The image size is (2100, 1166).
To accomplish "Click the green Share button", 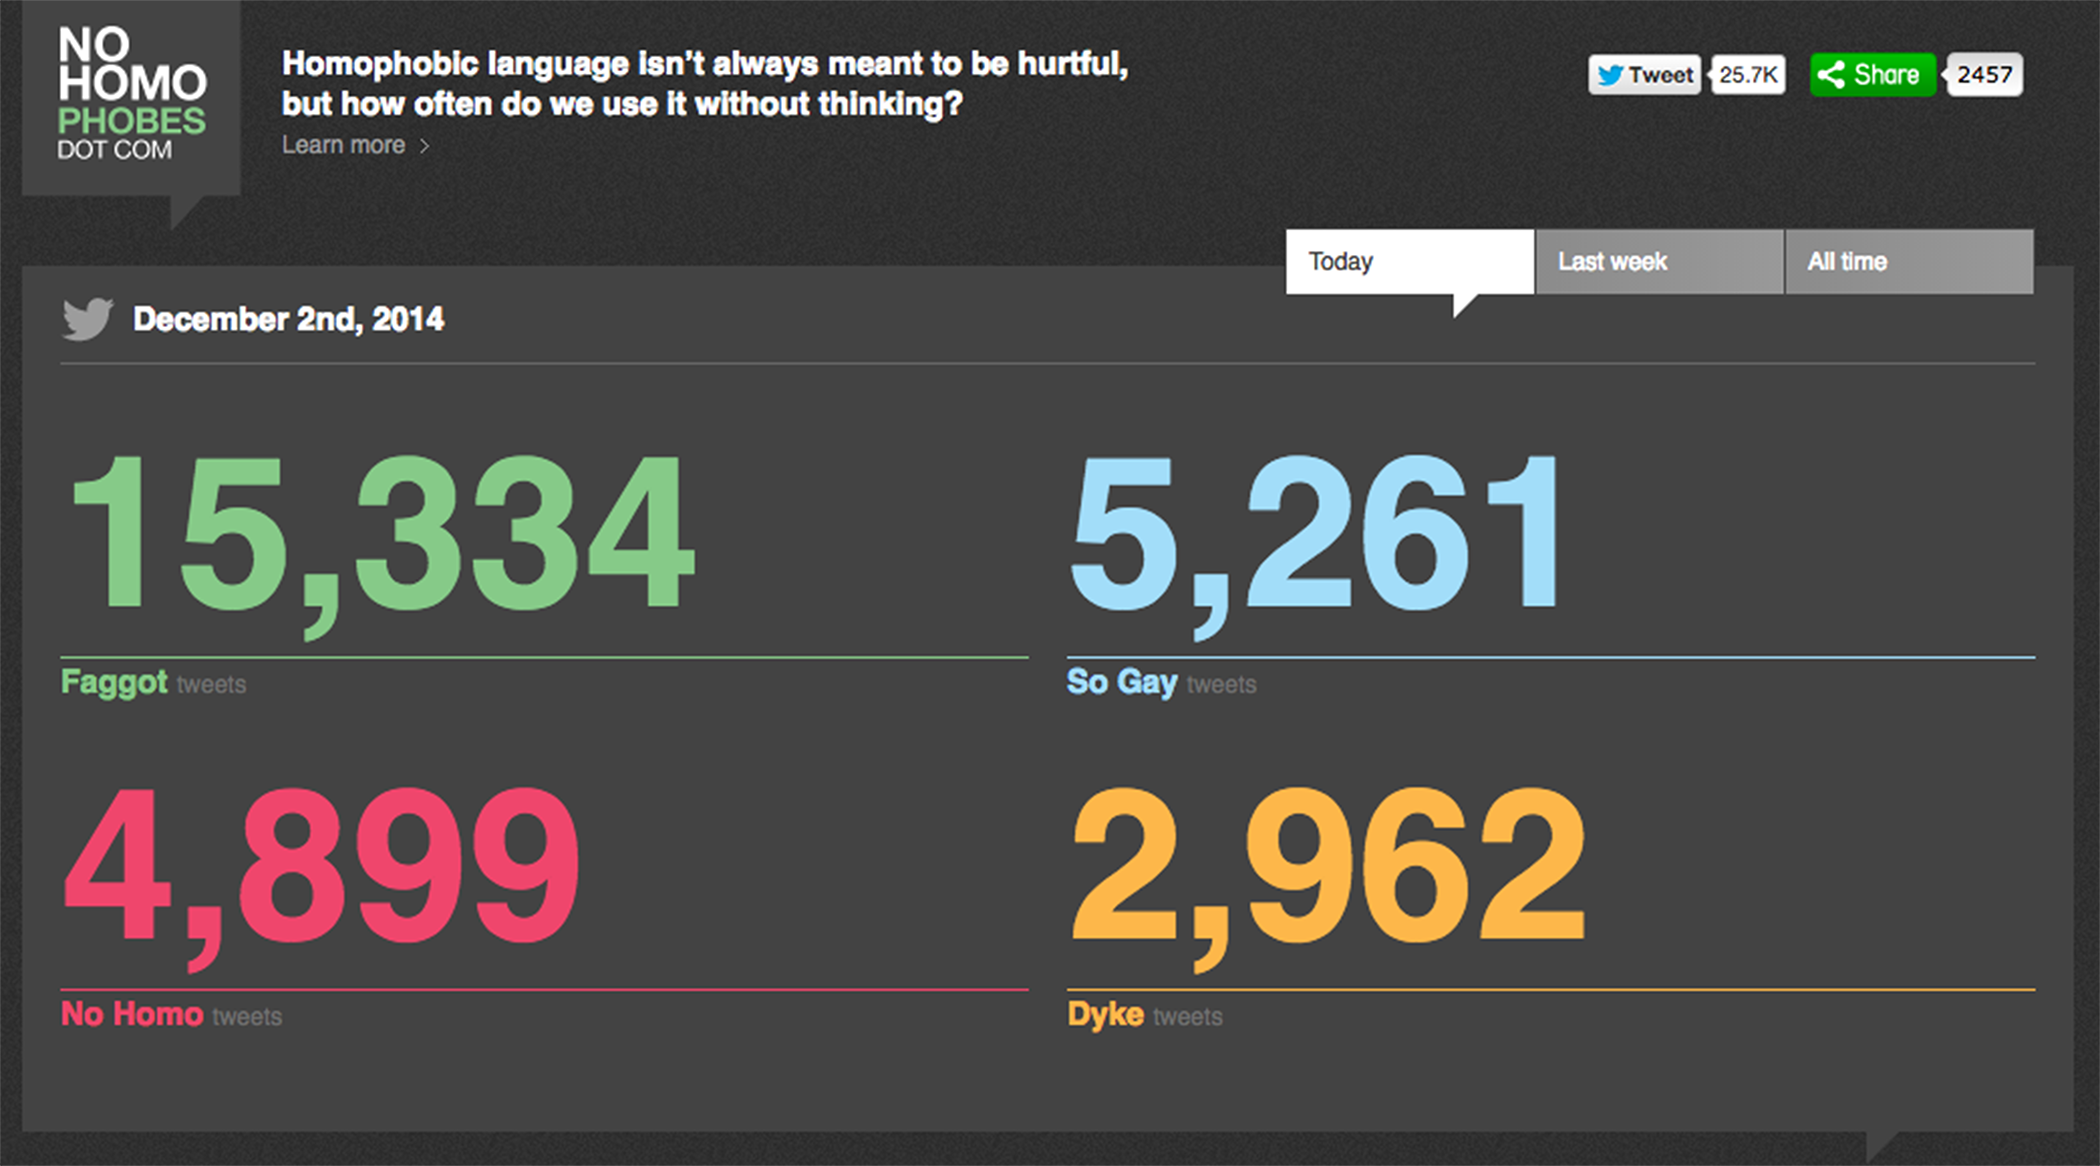I will click(1872, 75).
